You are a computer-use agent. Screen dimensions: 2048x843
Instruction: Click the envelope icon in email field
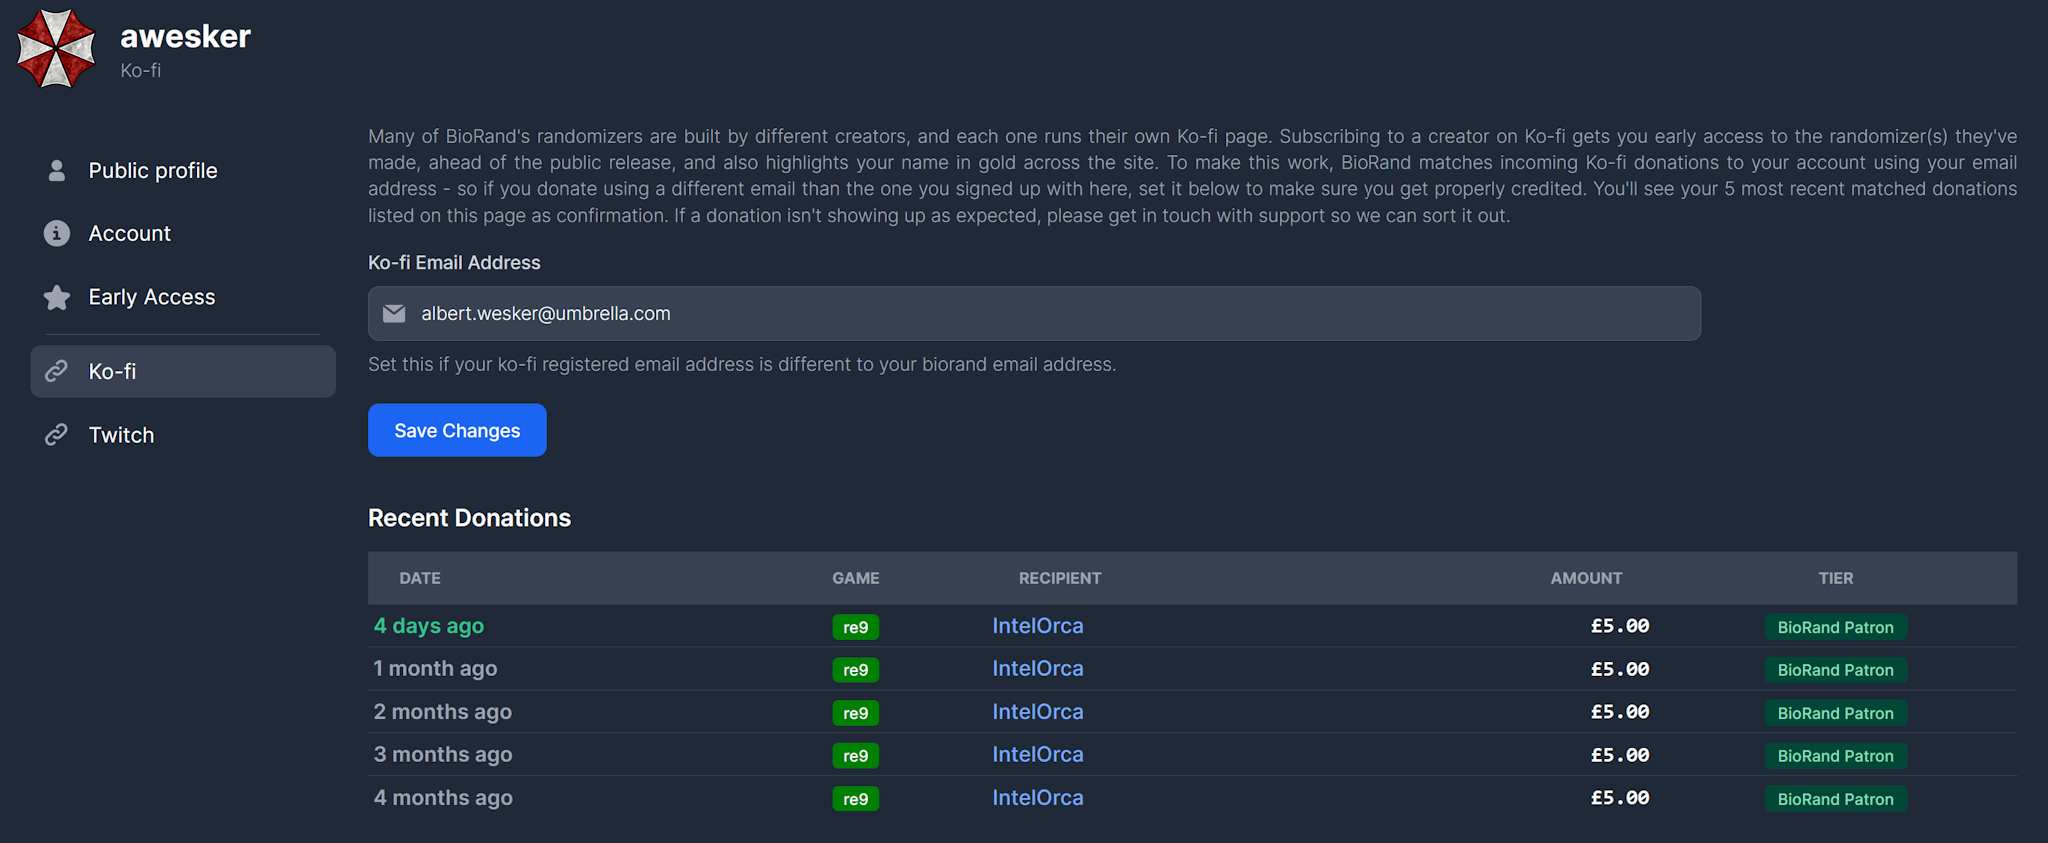pos(394,314)
